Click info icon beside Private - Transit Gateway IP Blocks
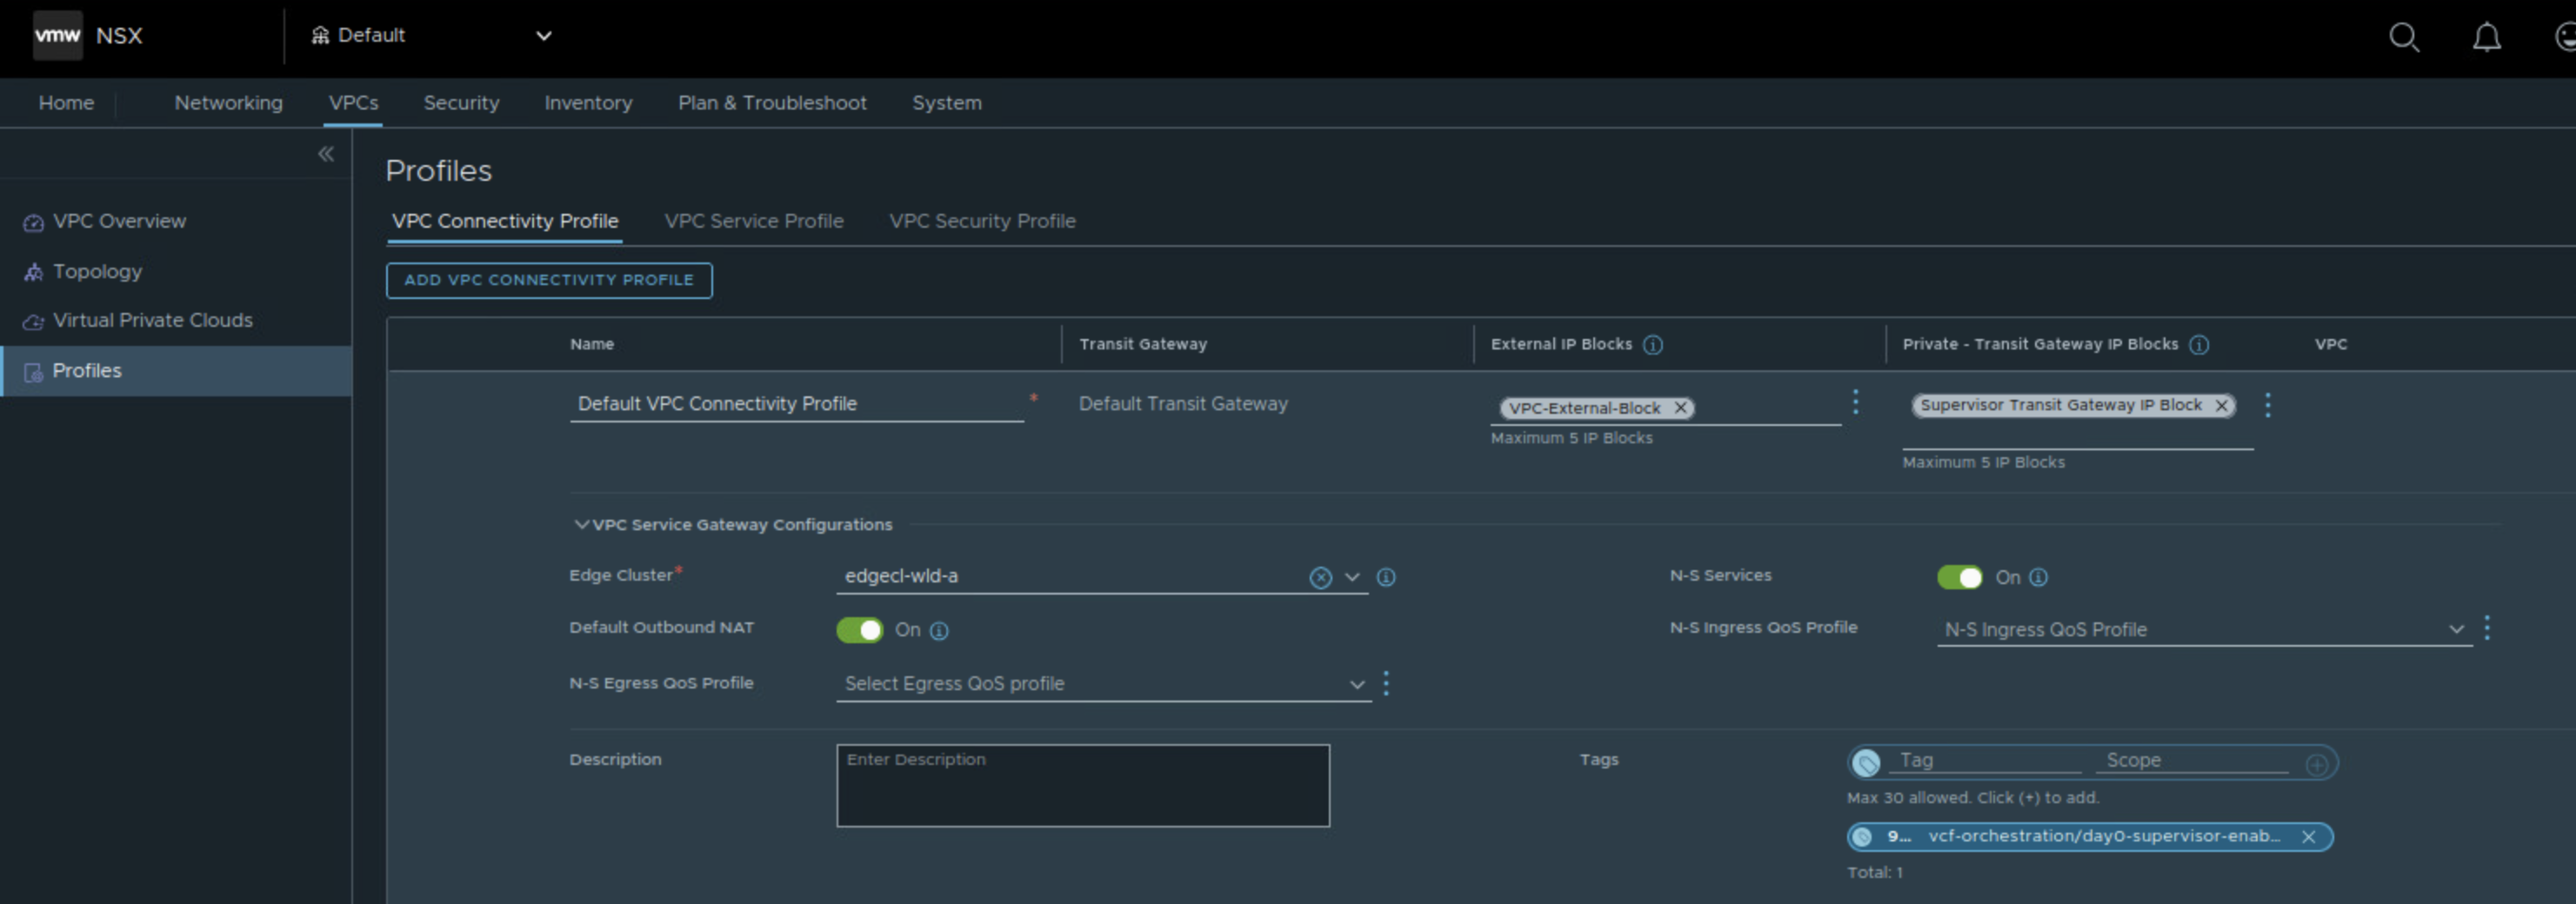Image resolution: width=2576 pixels, height=904 pixels. click(2199, 345)
